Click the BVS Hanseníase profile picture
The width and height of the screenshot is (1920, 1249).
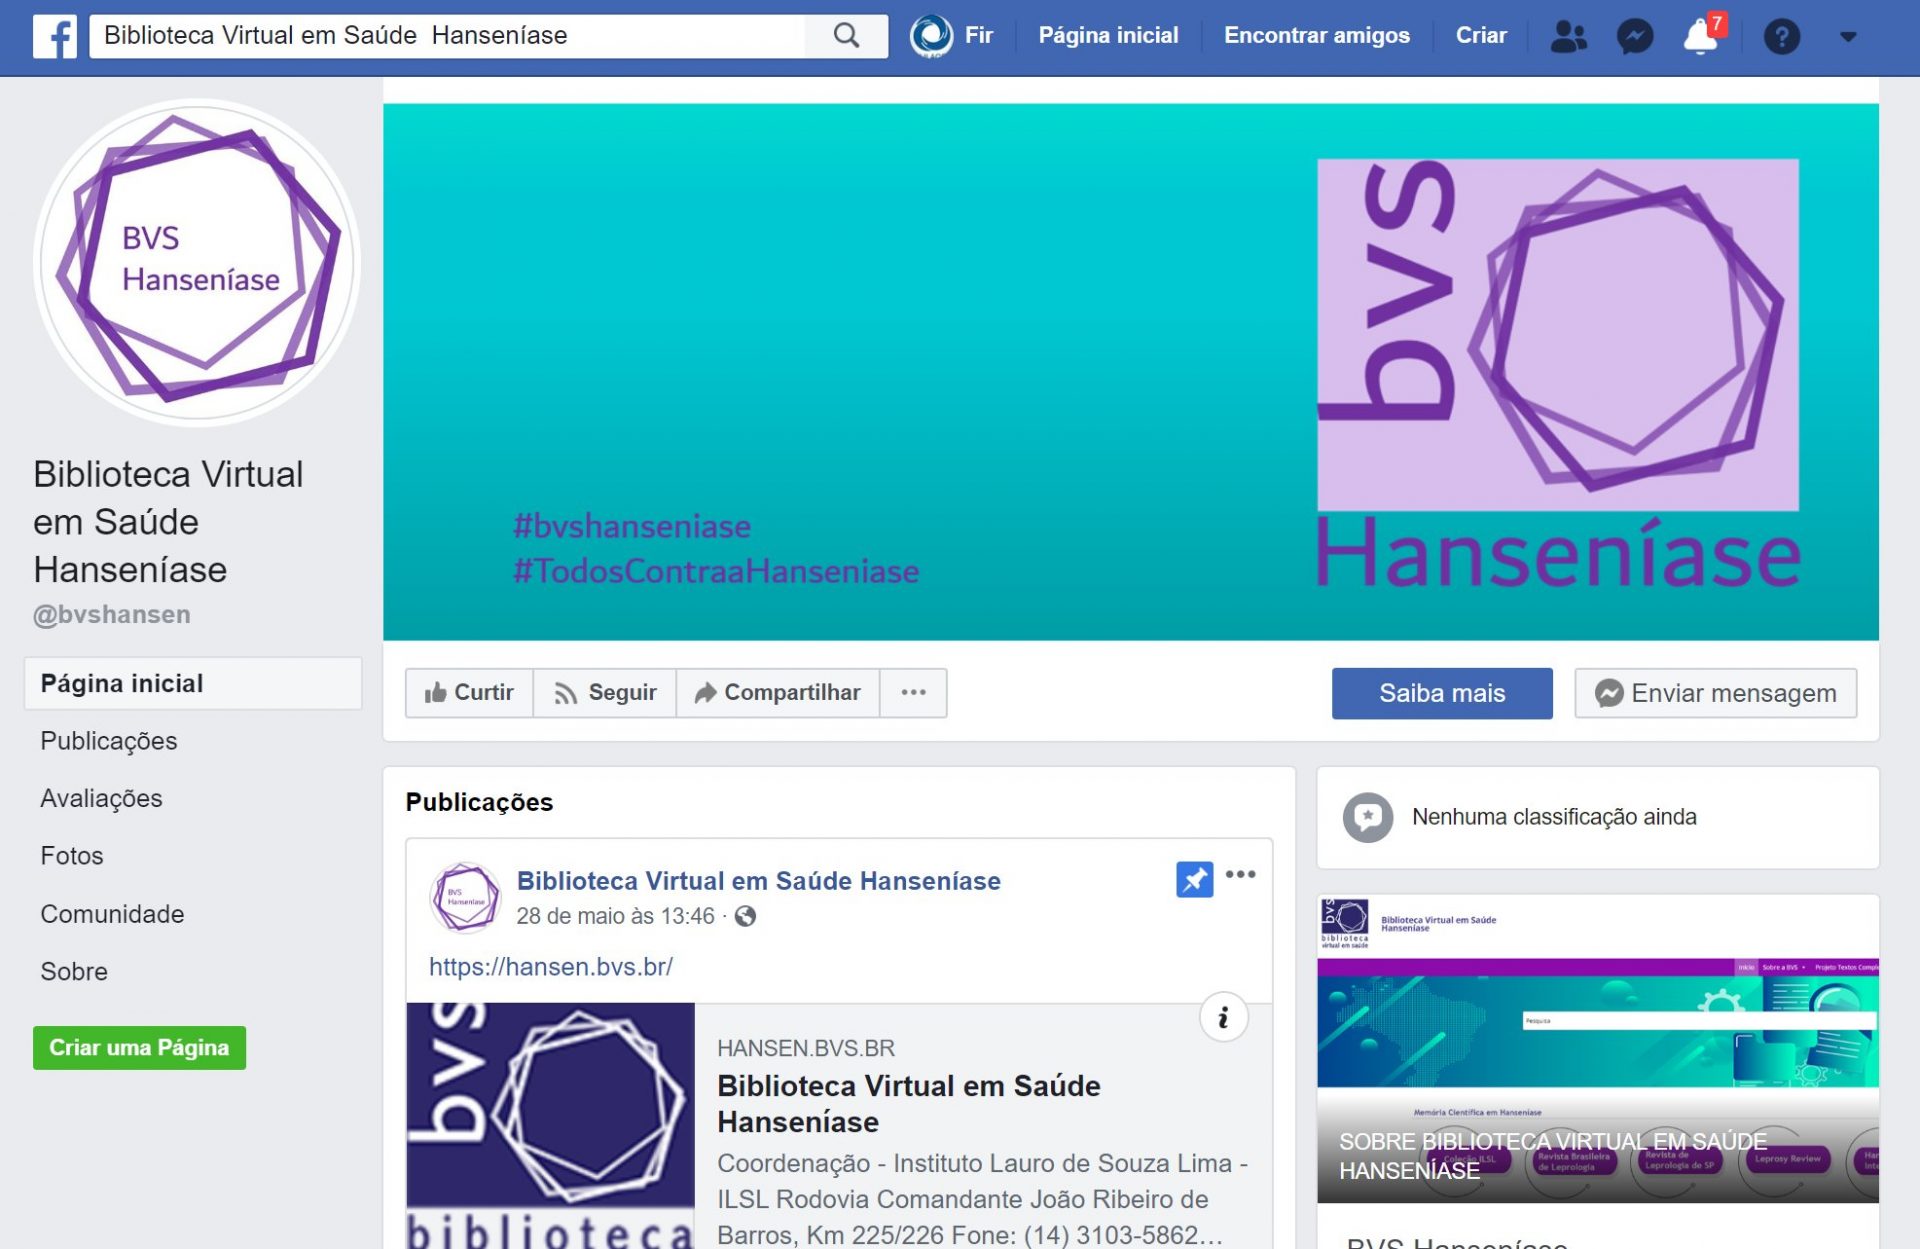pyautogui.click(x=198, y=262)
